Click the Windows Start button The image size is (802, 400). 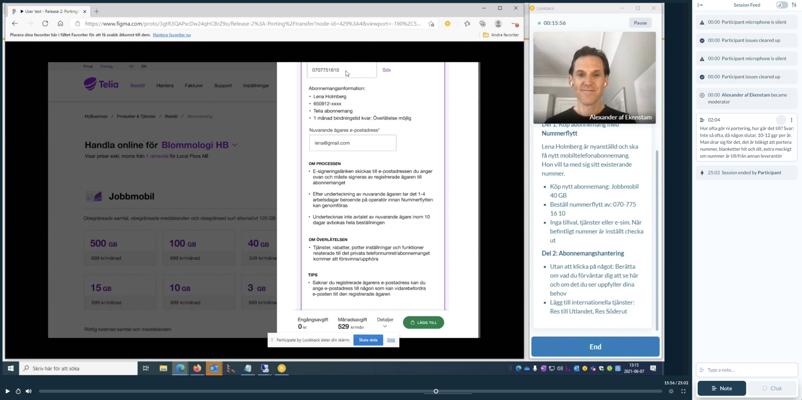coord(10,368)
